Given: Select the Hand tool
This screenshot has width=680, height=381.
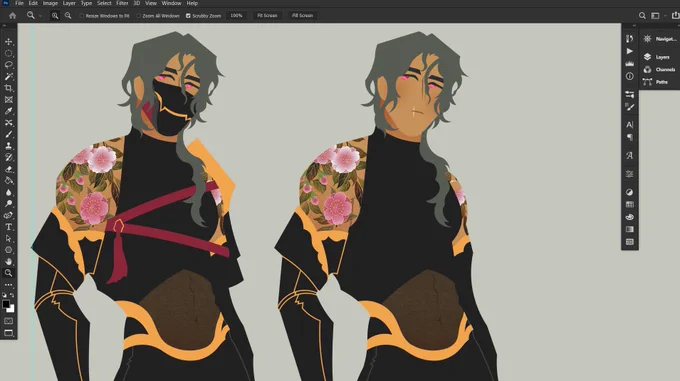Looking at the screenshot, I should point(8,261).
